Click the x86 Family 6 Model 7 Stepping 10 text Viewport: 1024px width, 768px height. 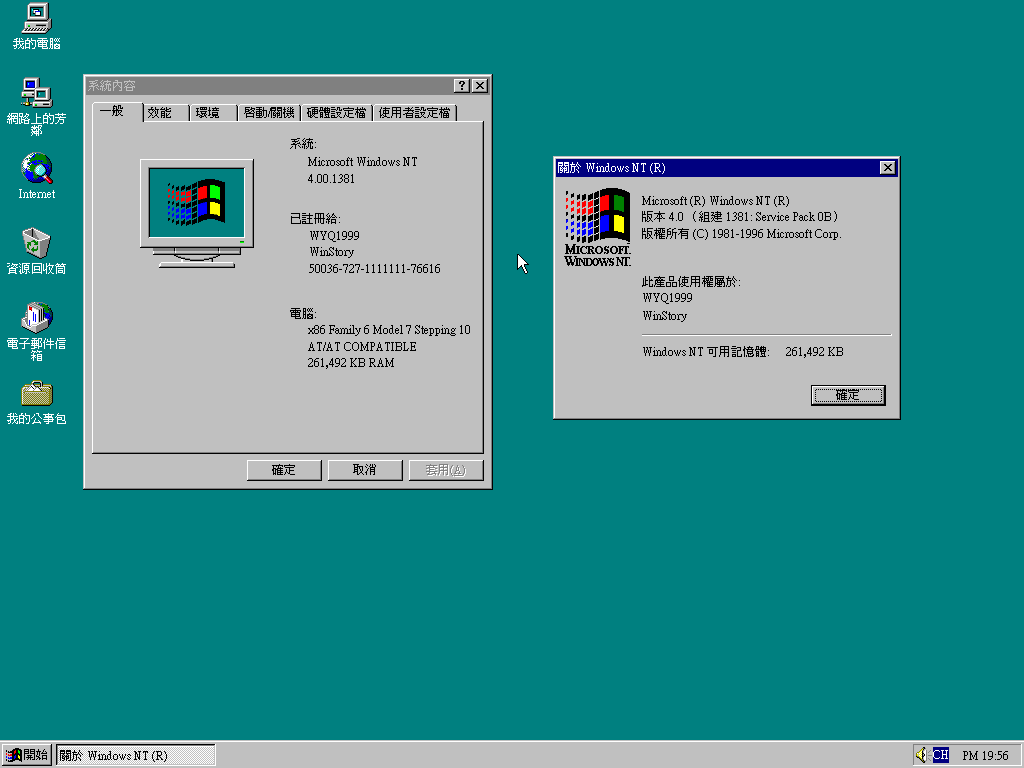389,330
